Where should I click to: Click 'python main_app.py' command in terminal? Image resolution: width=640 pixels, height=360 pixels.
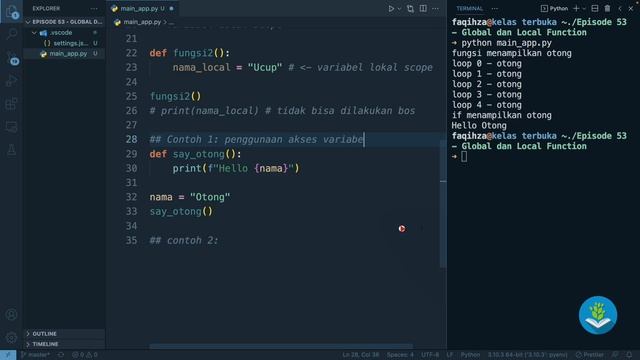click(x=507, y=43)
